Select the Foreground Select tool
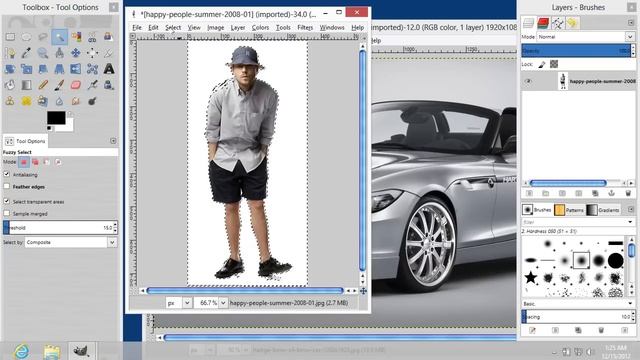This screenshot has height=360, width=640. [109, 37]
